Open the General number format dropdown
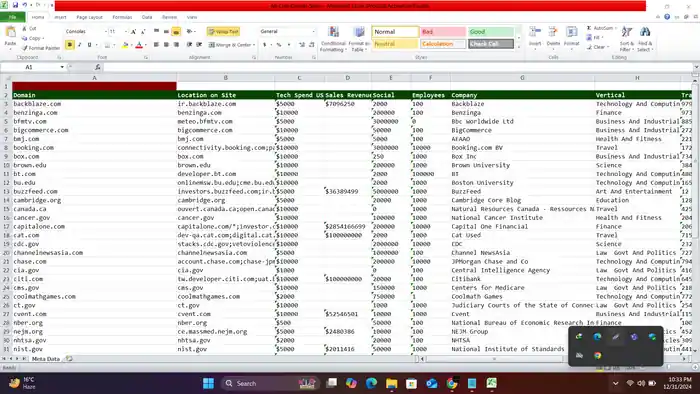700x394 pixels. (313, 32)
